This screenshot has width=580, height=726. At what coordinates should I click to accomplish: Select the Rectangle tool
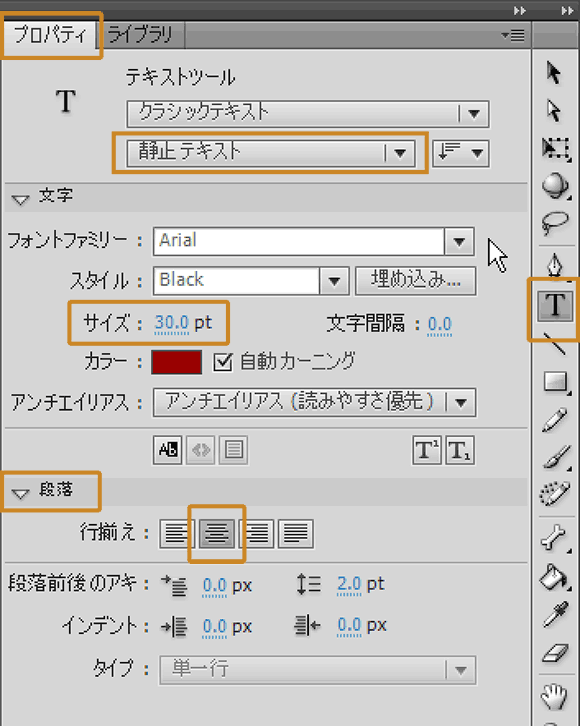(555, 382)
